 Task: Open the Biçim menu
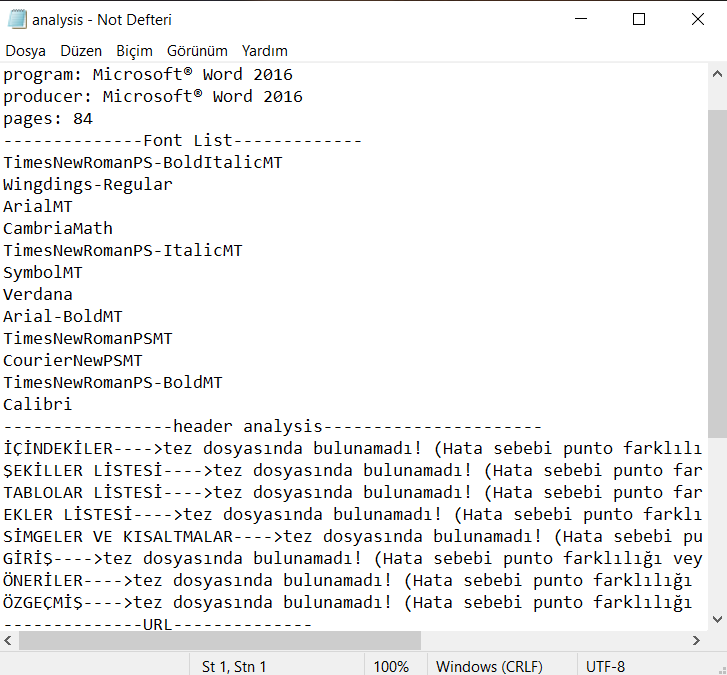tap(134, 51)
